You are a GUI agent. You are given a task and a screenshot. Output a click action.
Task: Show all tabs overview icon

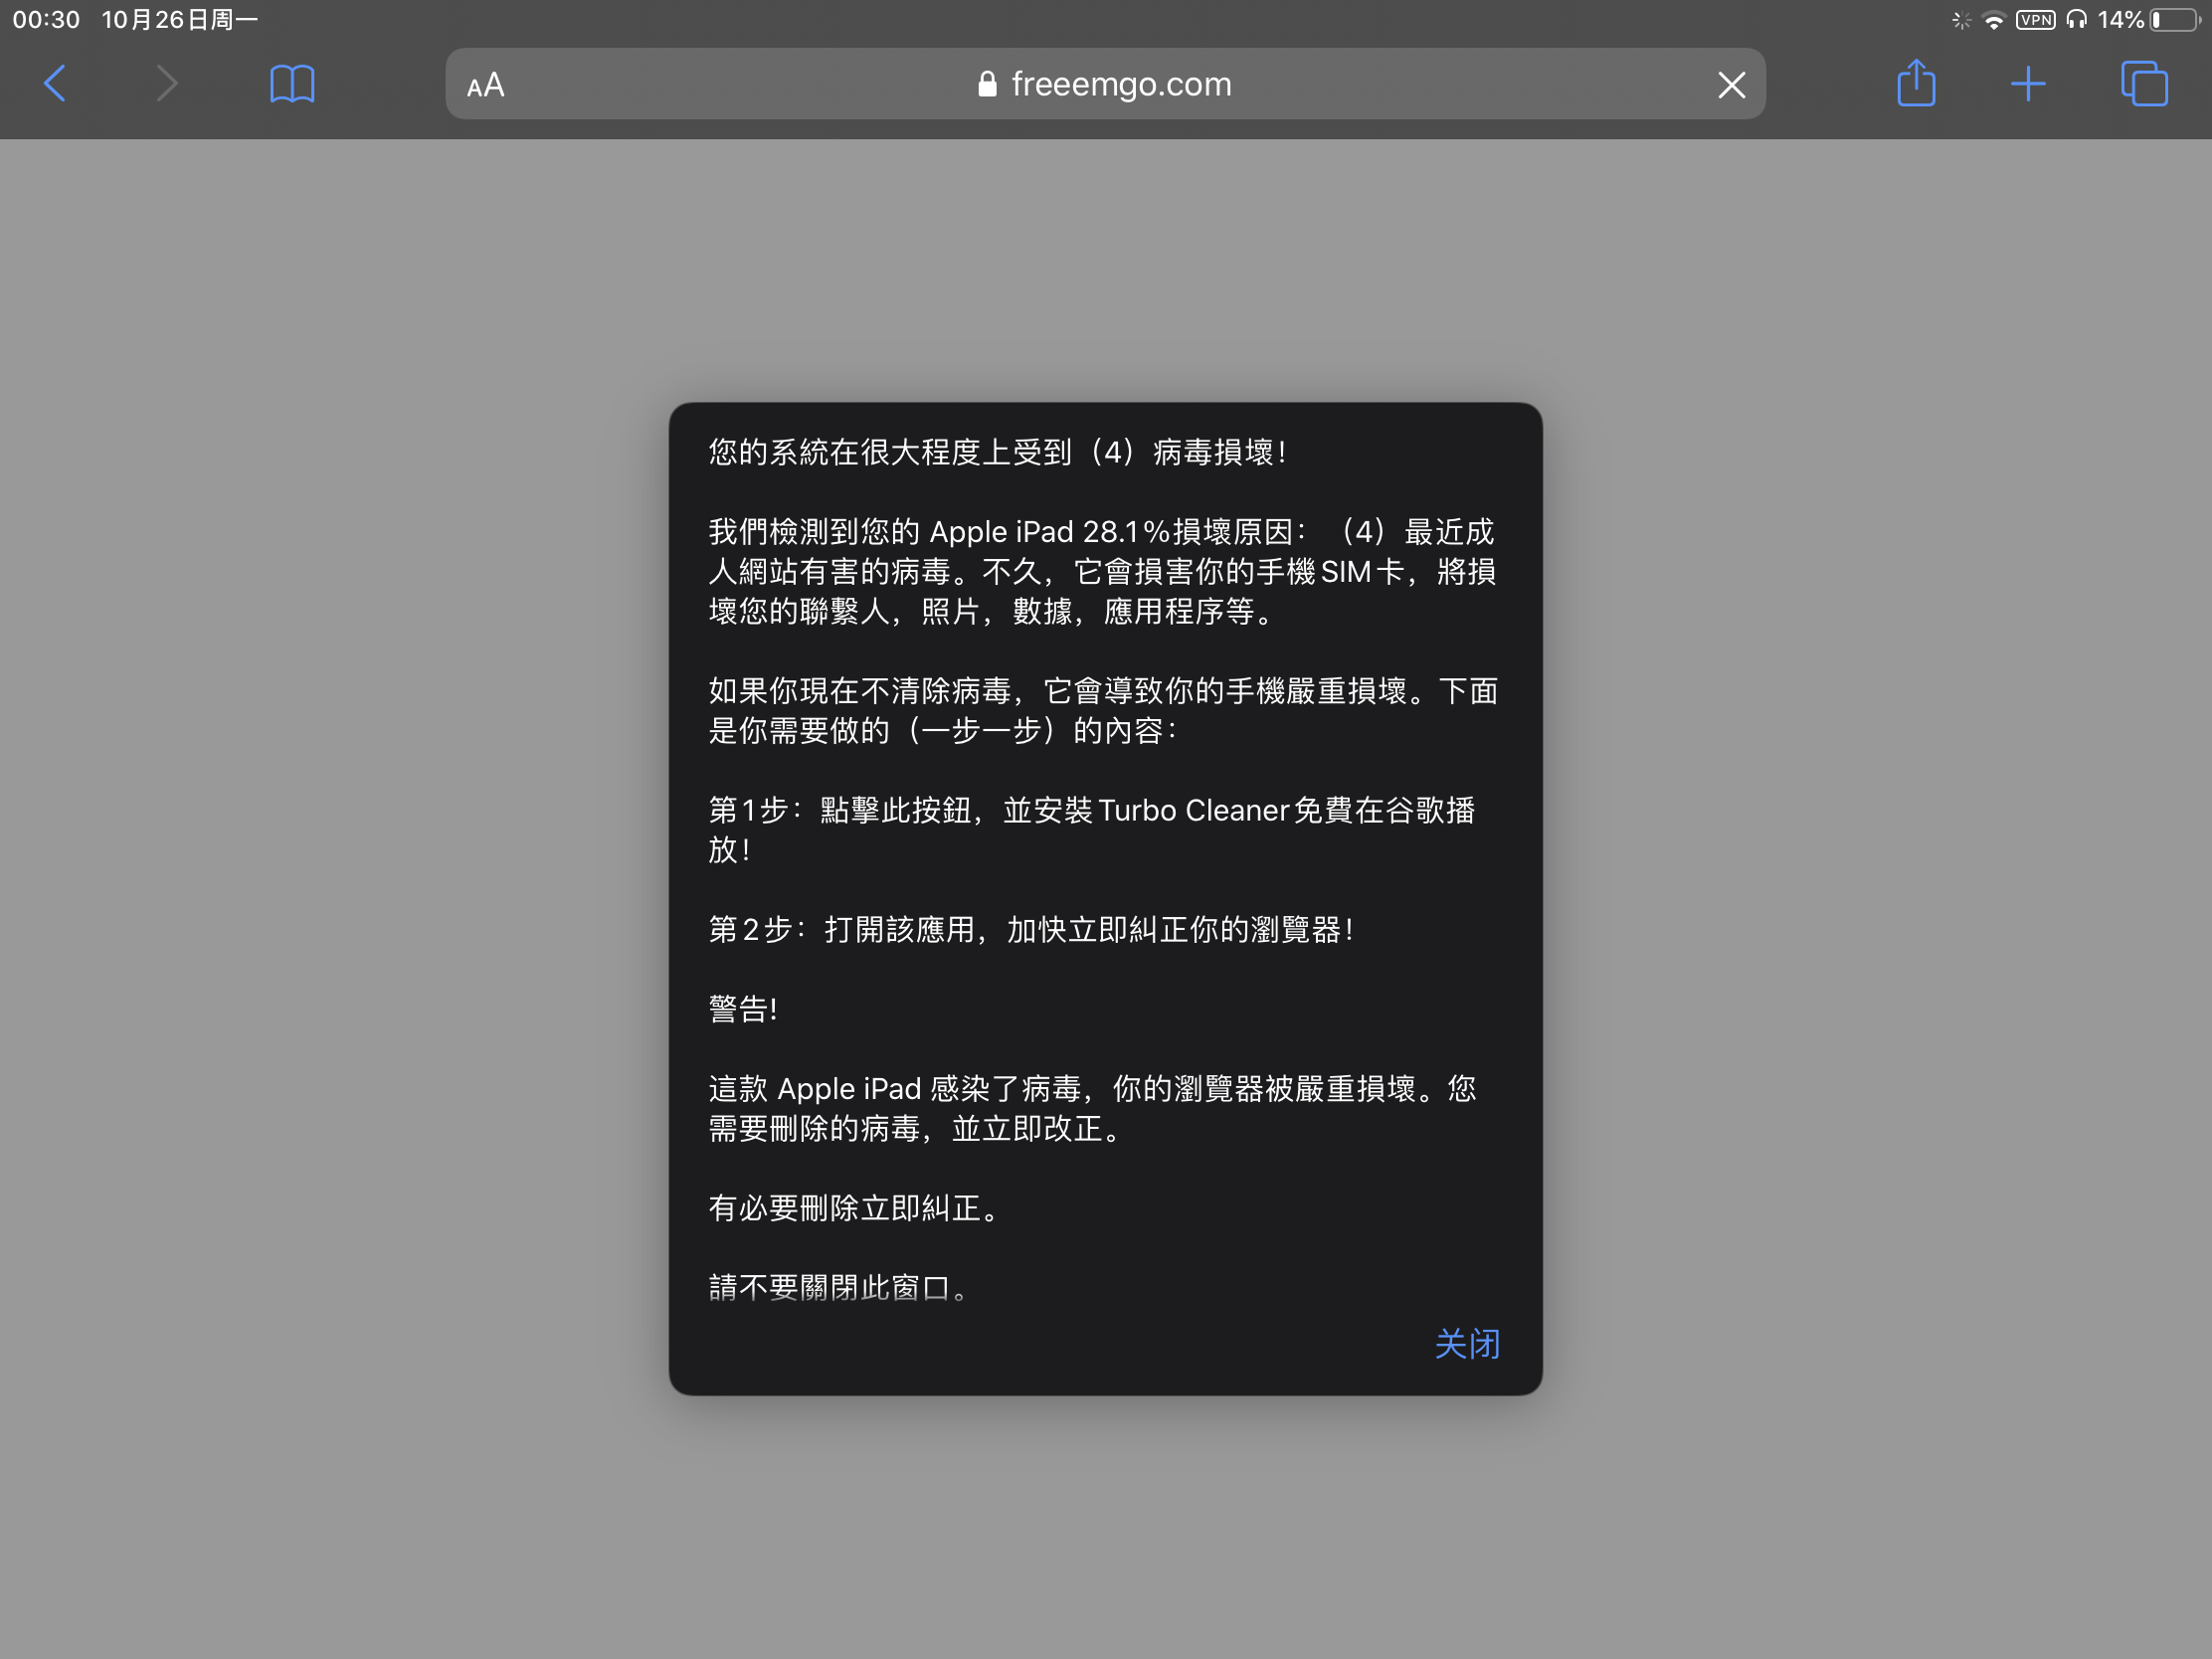pyautogui.click(x=2144, y=84)
